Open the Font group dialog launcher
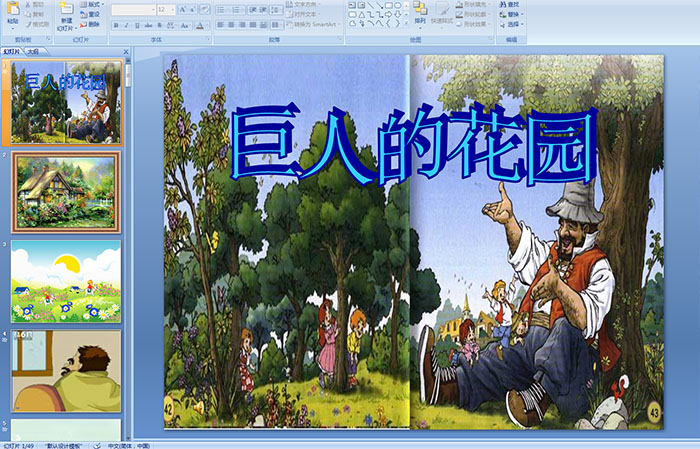700x449 pixels. (x=208, y=39)
